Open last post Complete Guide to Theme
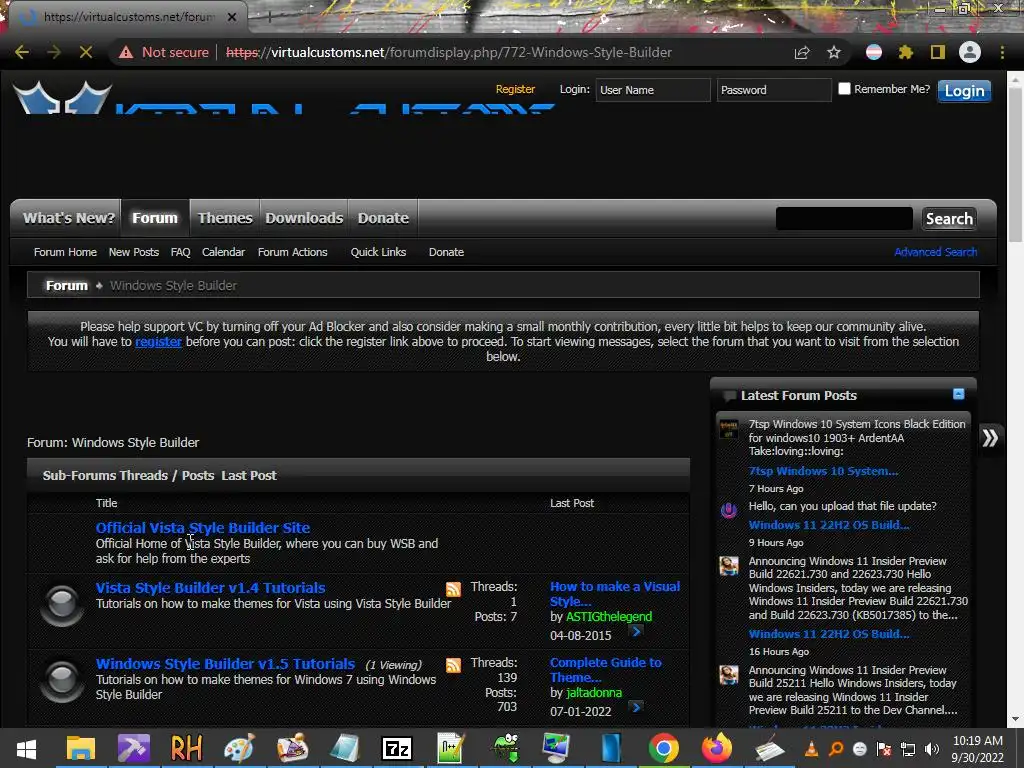The height and width of the screenshot is (768, 1024). [x=605, y=669]
